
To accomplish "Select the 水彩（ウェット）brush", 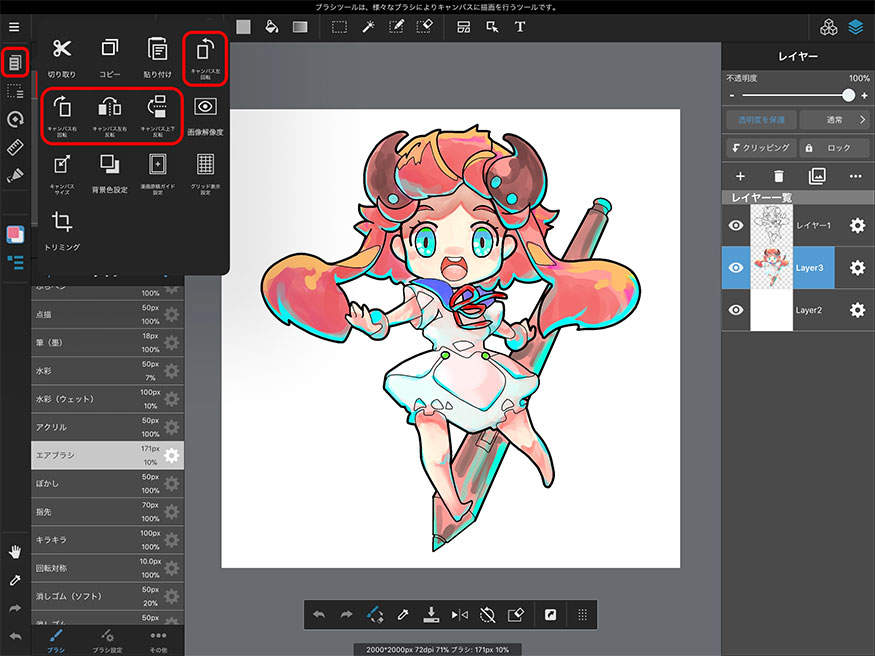I will [x=107, y=399].
